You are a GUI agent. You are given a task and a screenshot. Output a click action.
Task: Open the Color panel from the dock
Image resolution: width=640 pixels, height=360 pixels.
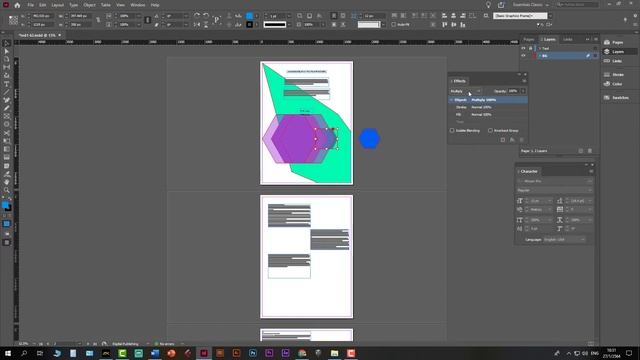[x=613, y=84]
